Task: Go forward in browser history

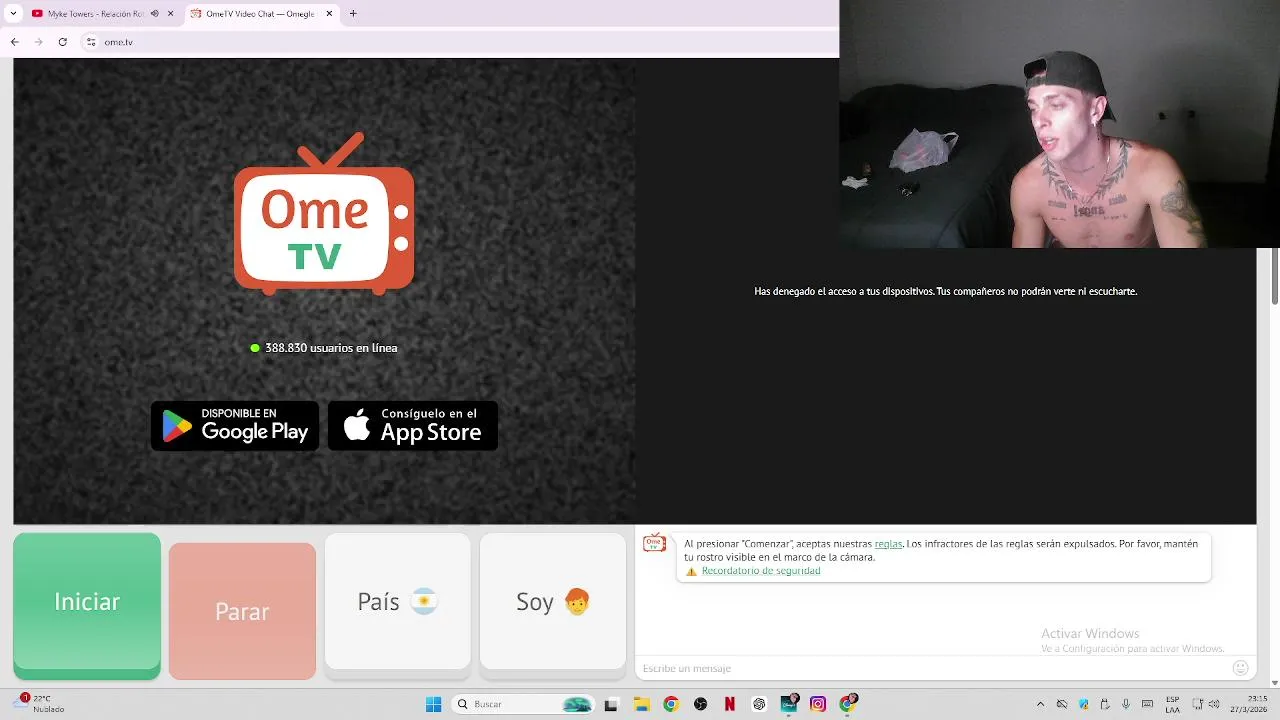Action: [x=38, y=42]
